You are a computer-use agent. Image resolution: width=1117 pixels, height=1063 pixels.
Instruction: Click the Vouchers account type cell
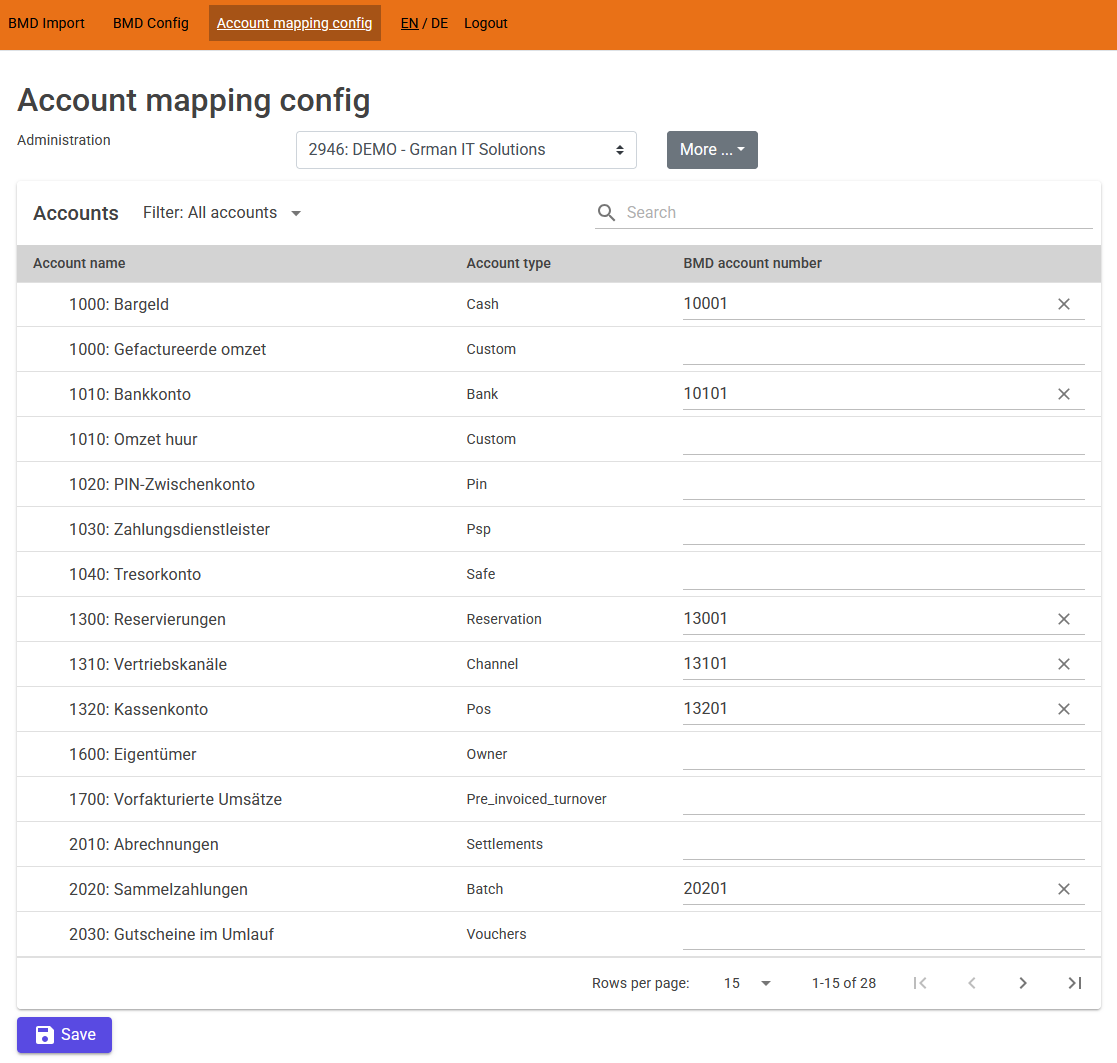pyautogui.click(x=496, y=934)
